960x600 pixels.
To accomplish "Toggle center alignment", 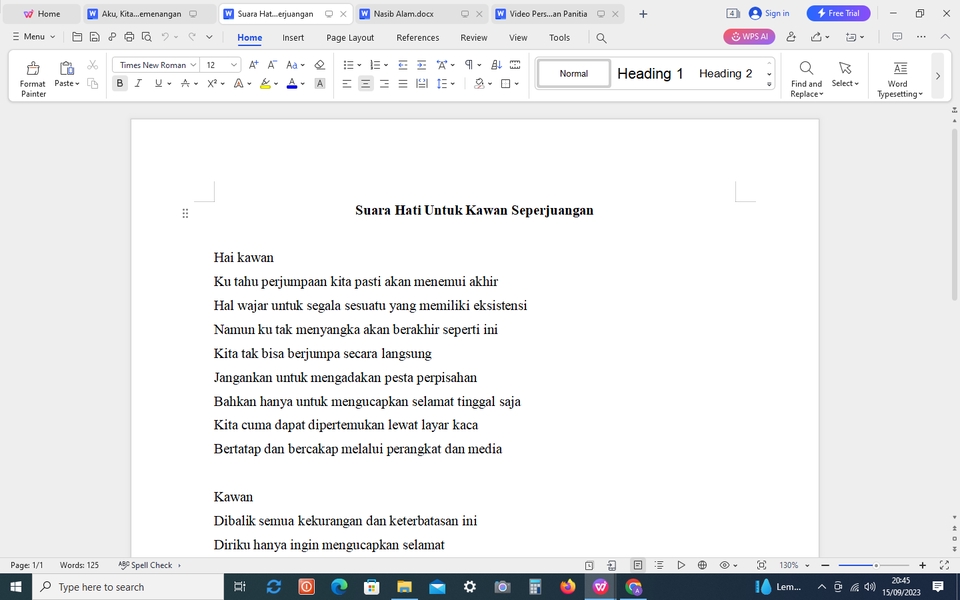I will 366,84.
